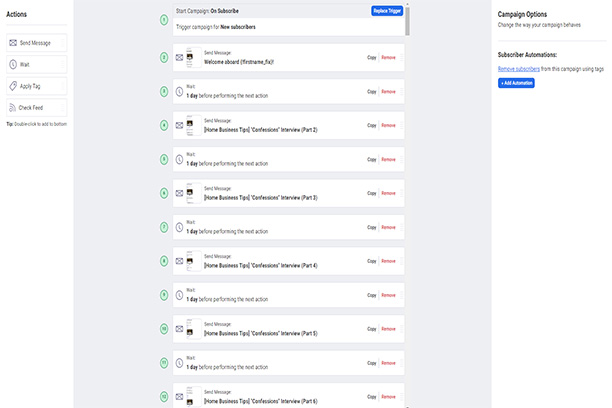
Task: Click the step 1 number circle
Action: tap(164, 19)
